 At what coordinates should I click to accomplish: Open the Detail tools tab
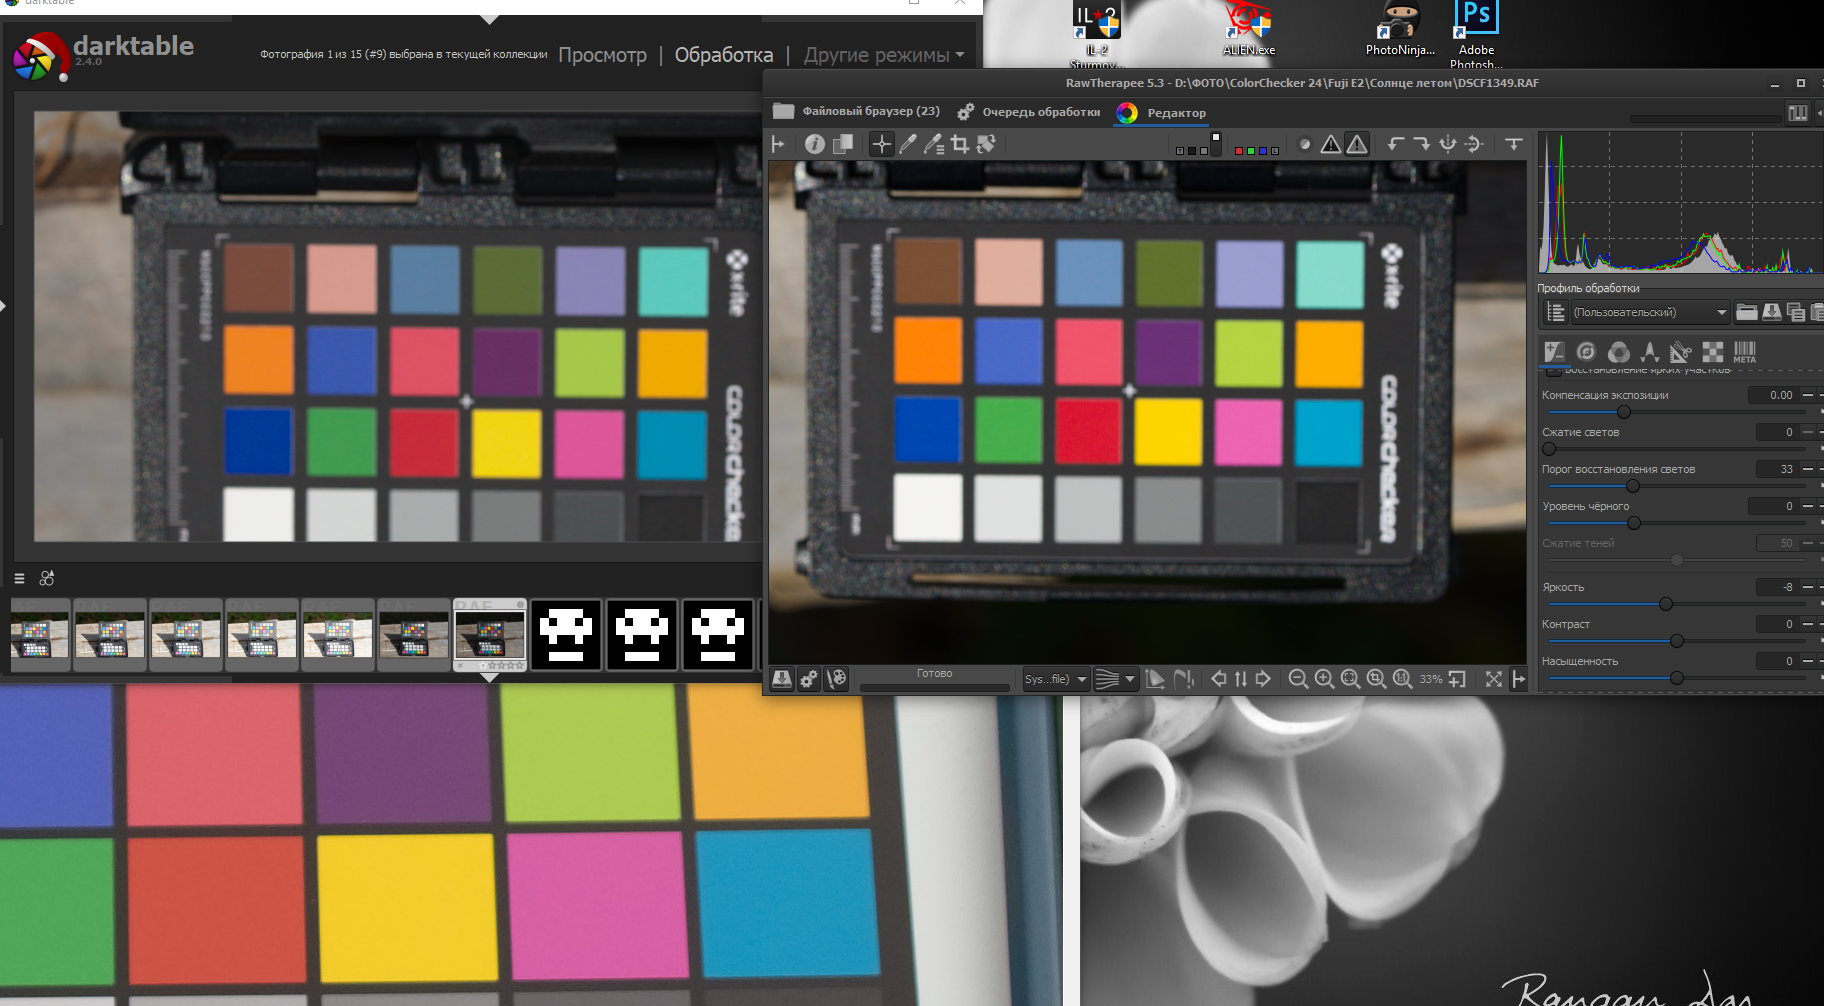[x=1586, y=351]
